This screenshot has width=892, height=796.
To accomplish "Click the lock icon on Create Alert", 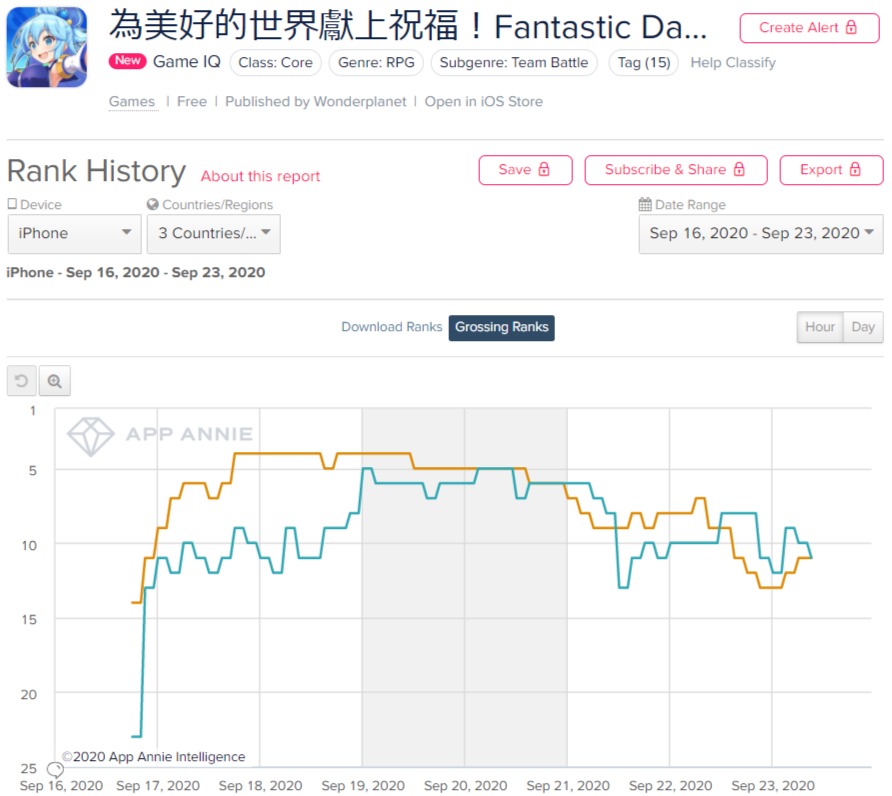I will [851, 27].
